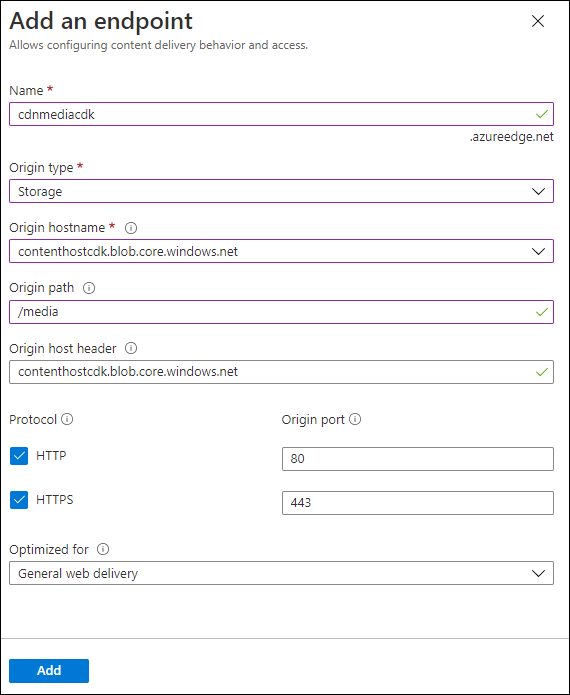This screenshot has height=695, width=570.
Task: Click the HTTPS origin port field 443
Action: [418, 503]
